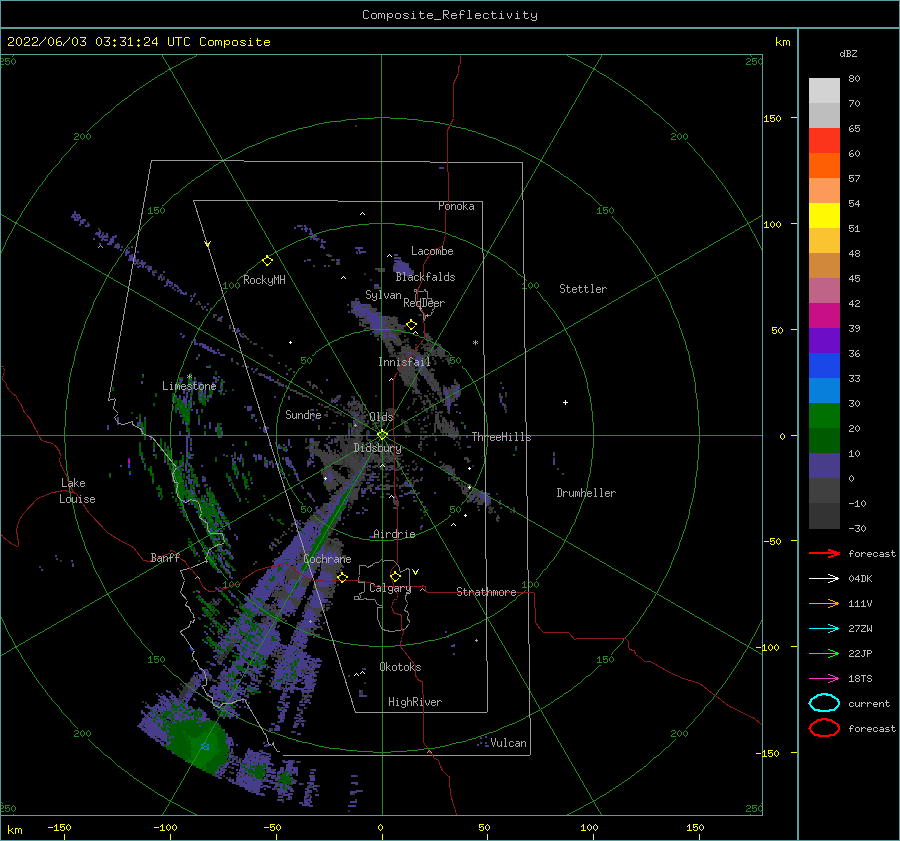Click the yellow km unit label at top right

pyautogui.click(x=782, y=42)
